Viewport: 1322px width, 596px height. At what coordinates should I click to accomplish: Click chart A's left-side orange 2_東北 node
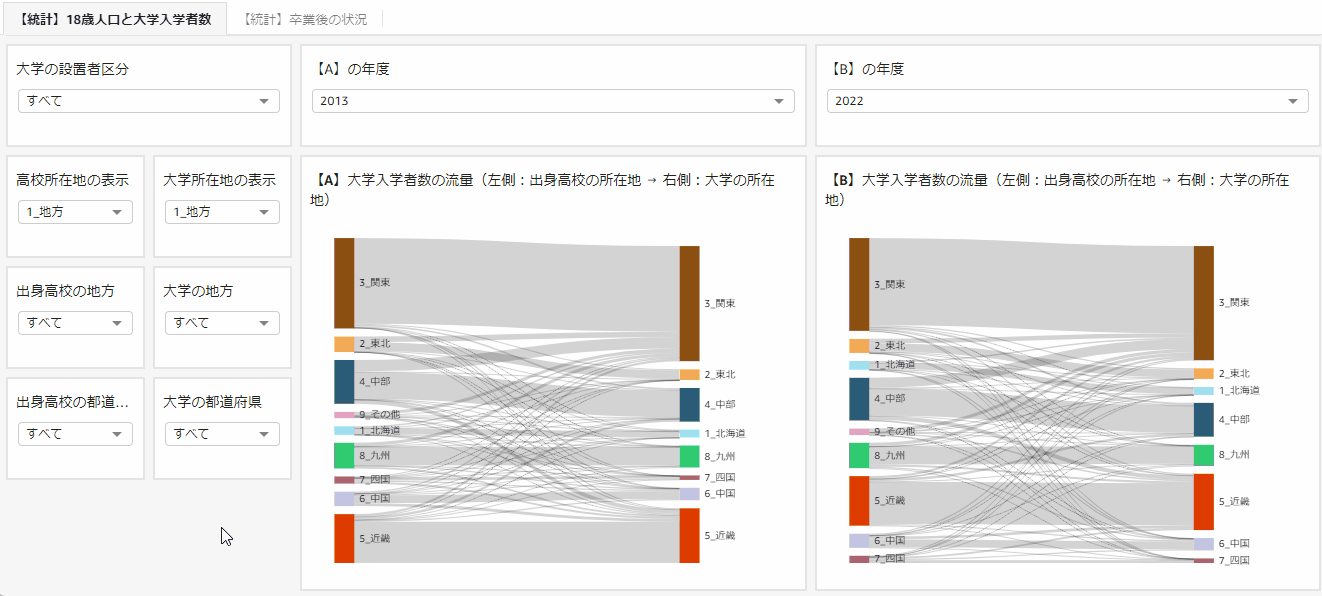pyautogui.click(x=344, y=344)
